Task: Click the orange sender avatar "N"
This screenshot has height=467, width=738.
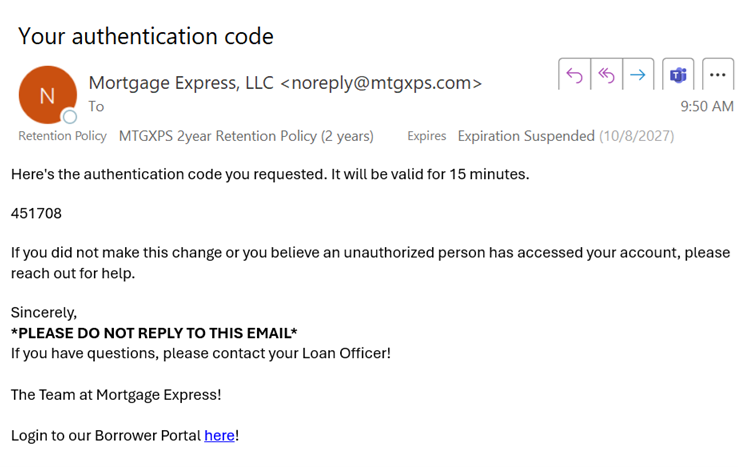Action: (x=46, y=95)
